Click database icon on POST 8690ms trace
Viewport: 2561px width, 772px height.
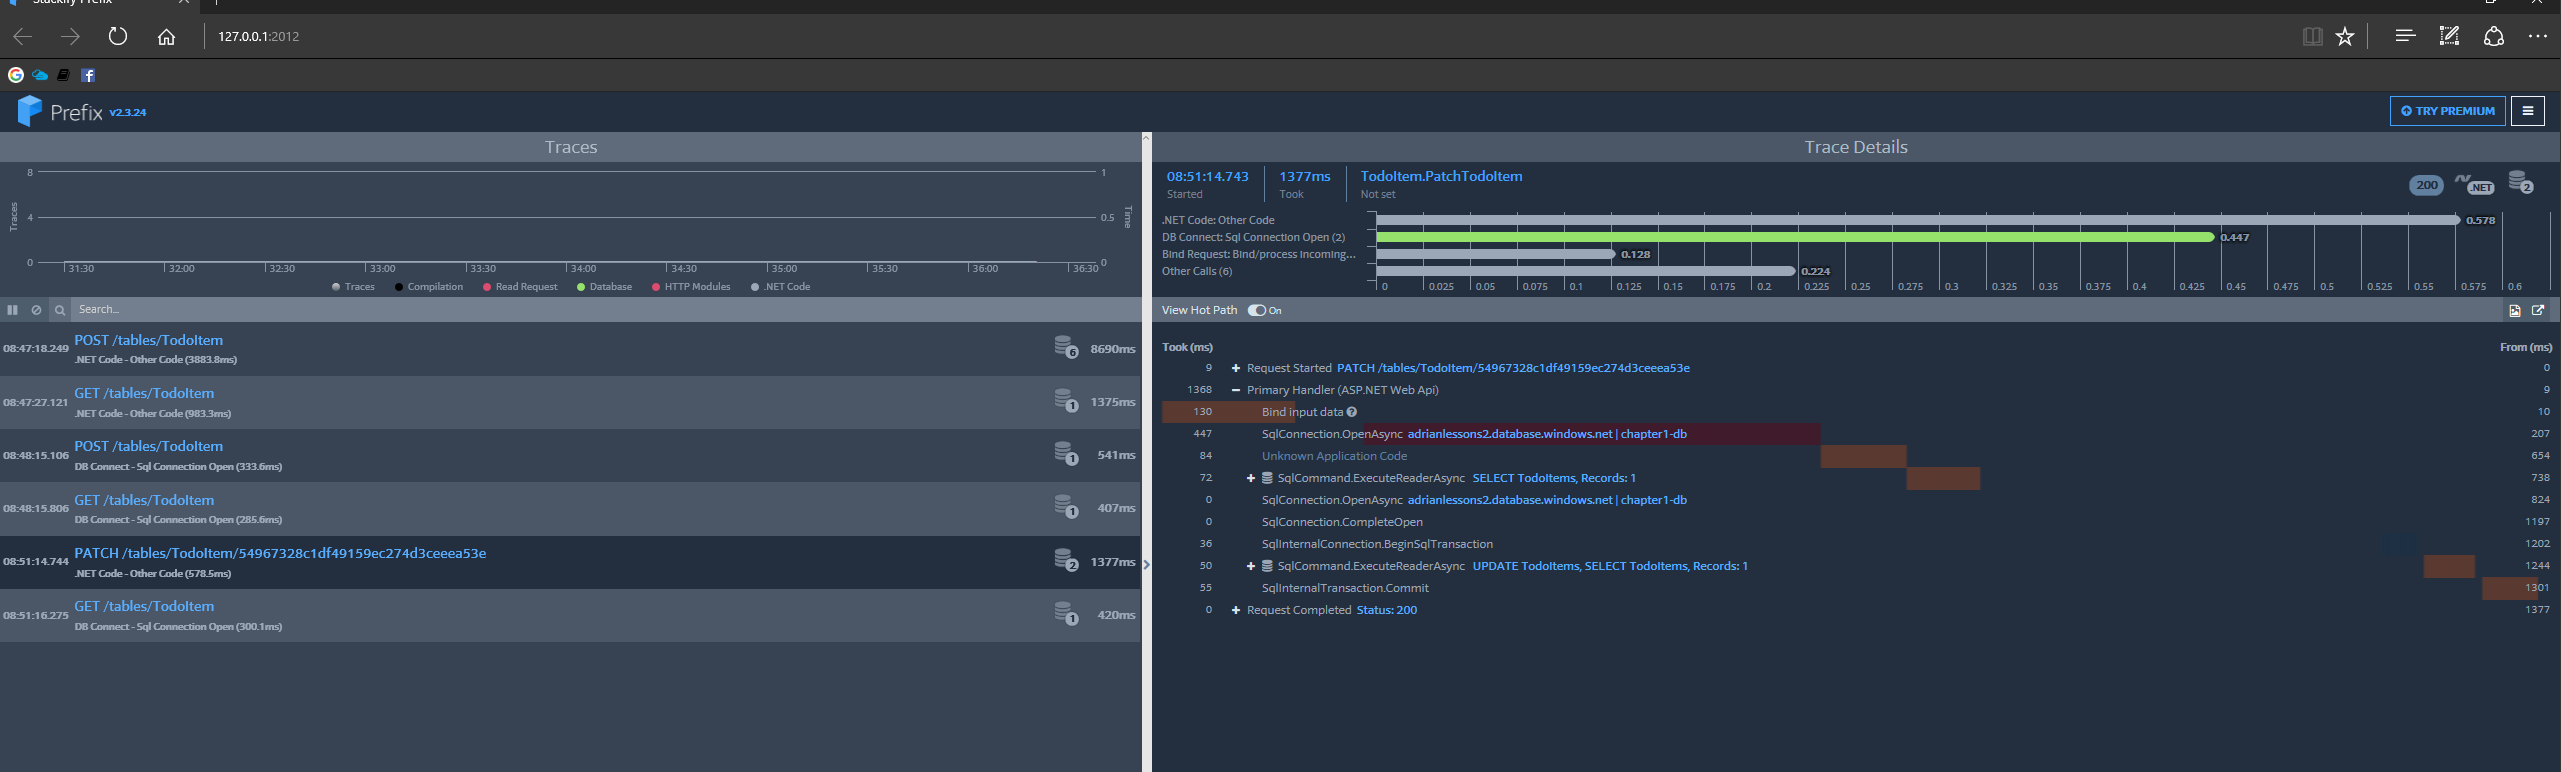click(x=1066, y=347)
